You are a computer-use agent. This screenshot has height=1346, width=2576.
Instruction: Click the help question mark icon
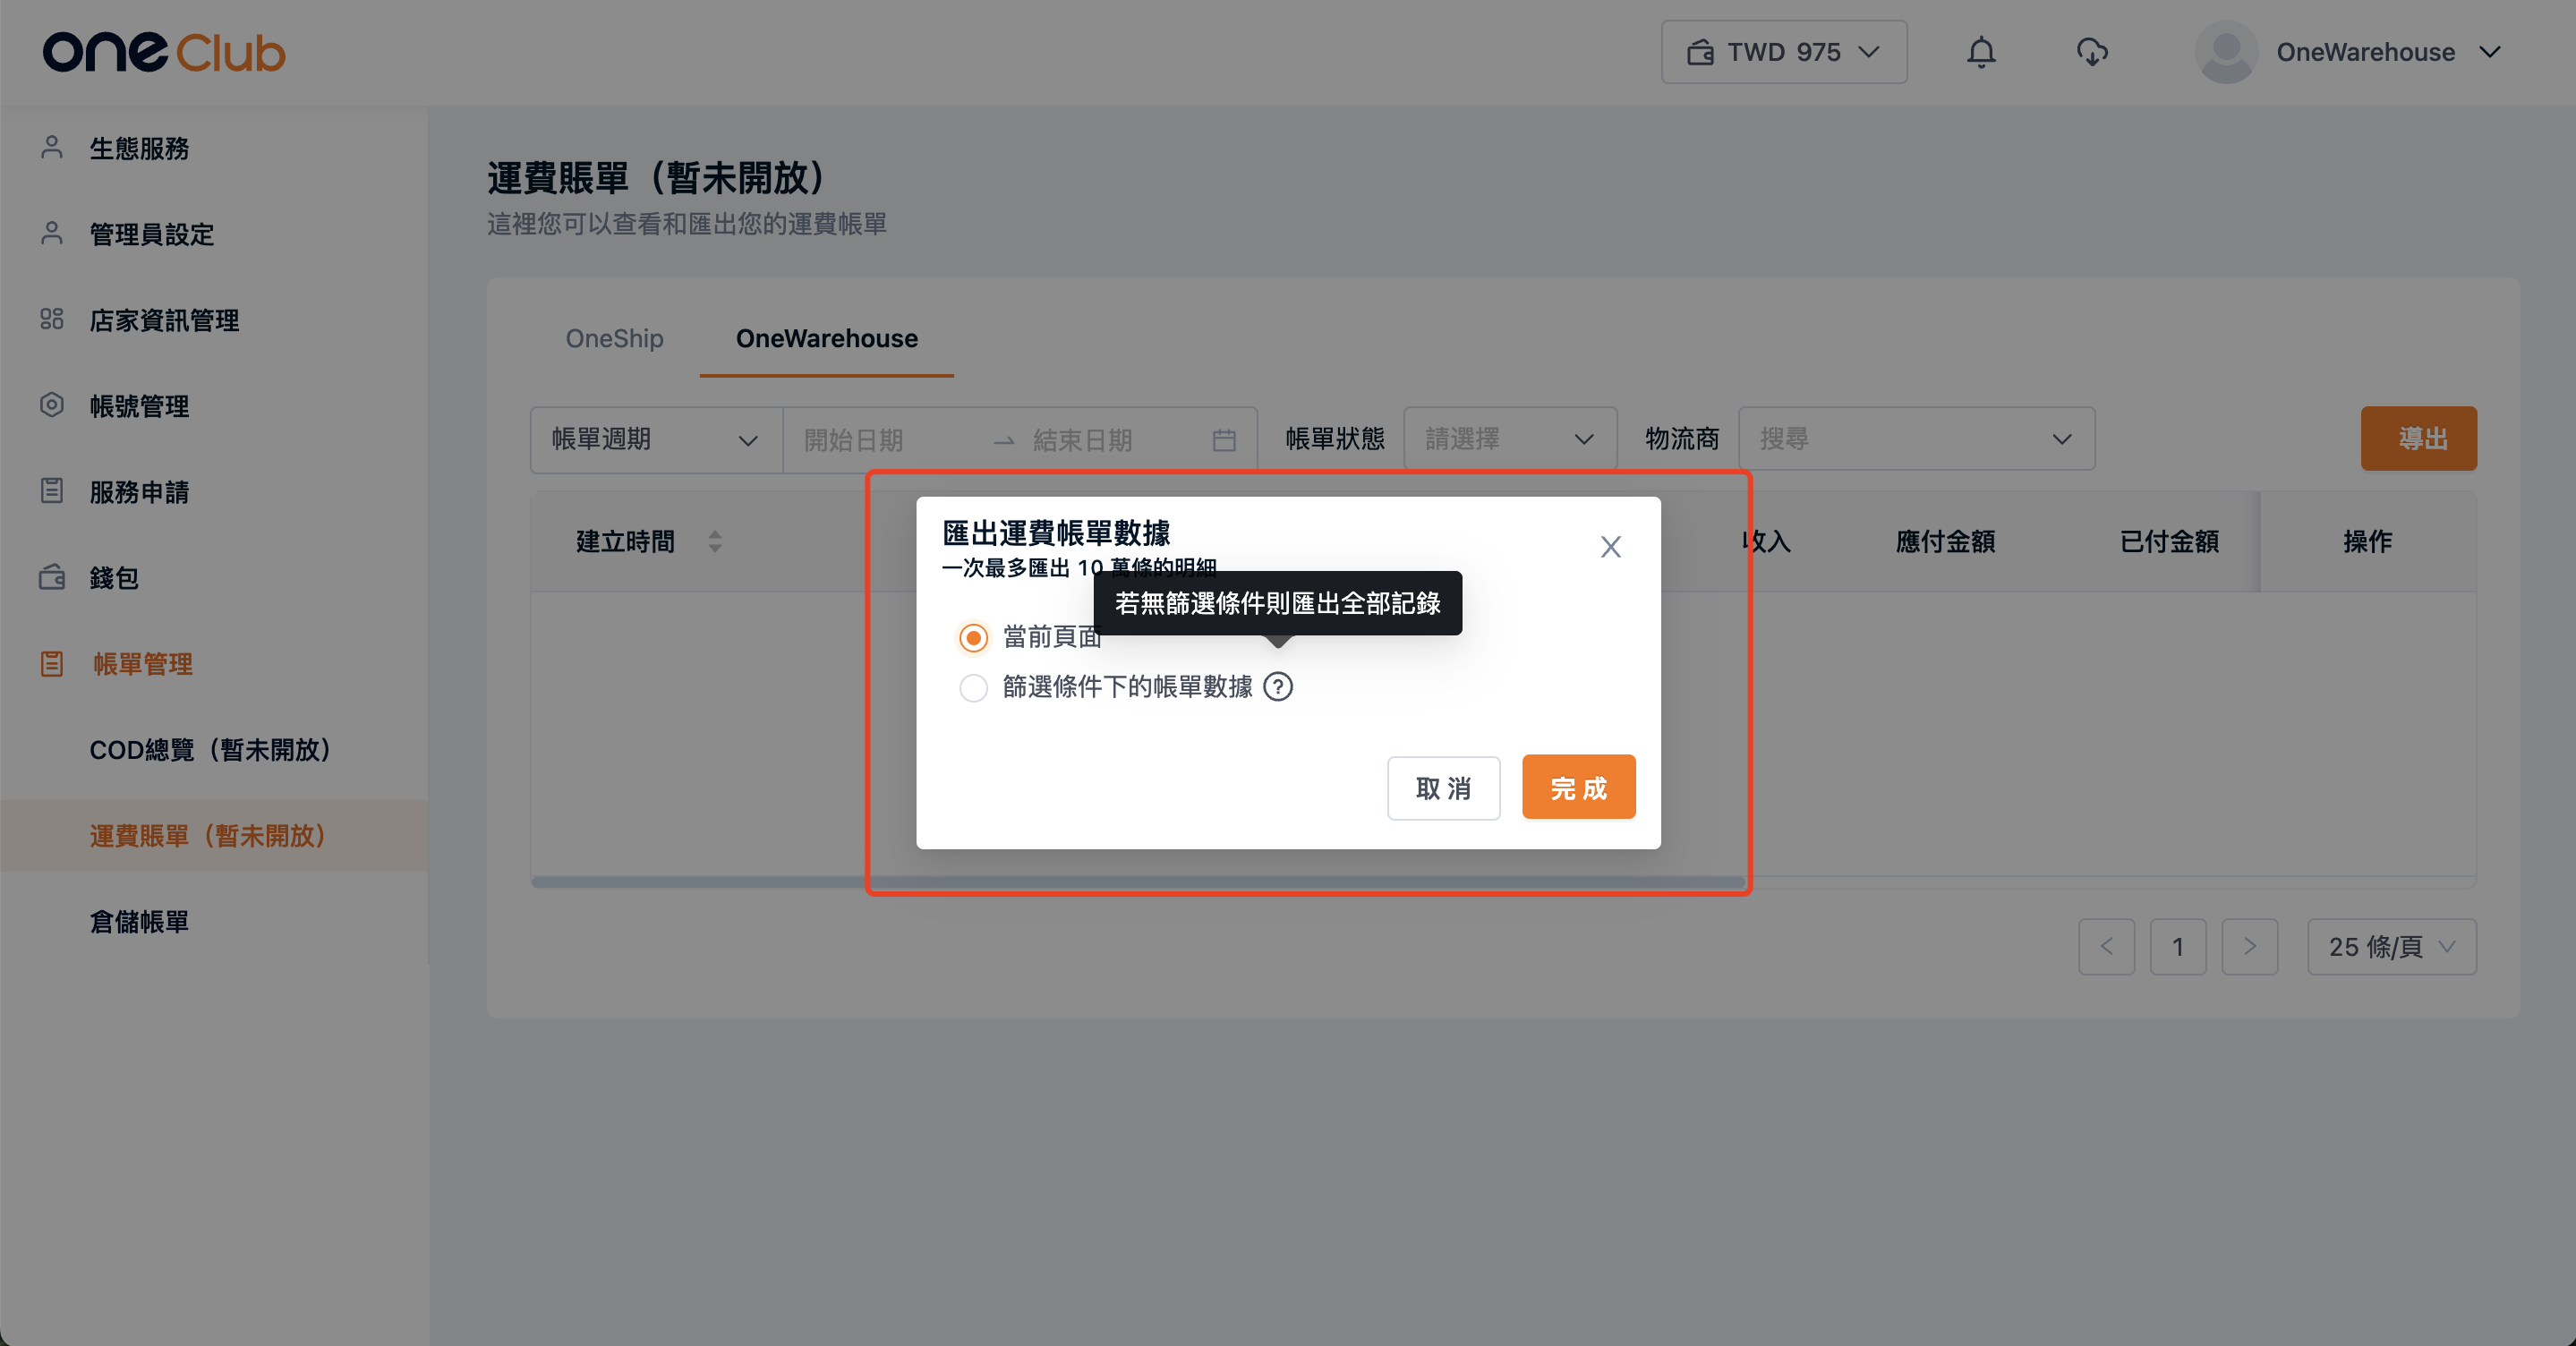1277,687
